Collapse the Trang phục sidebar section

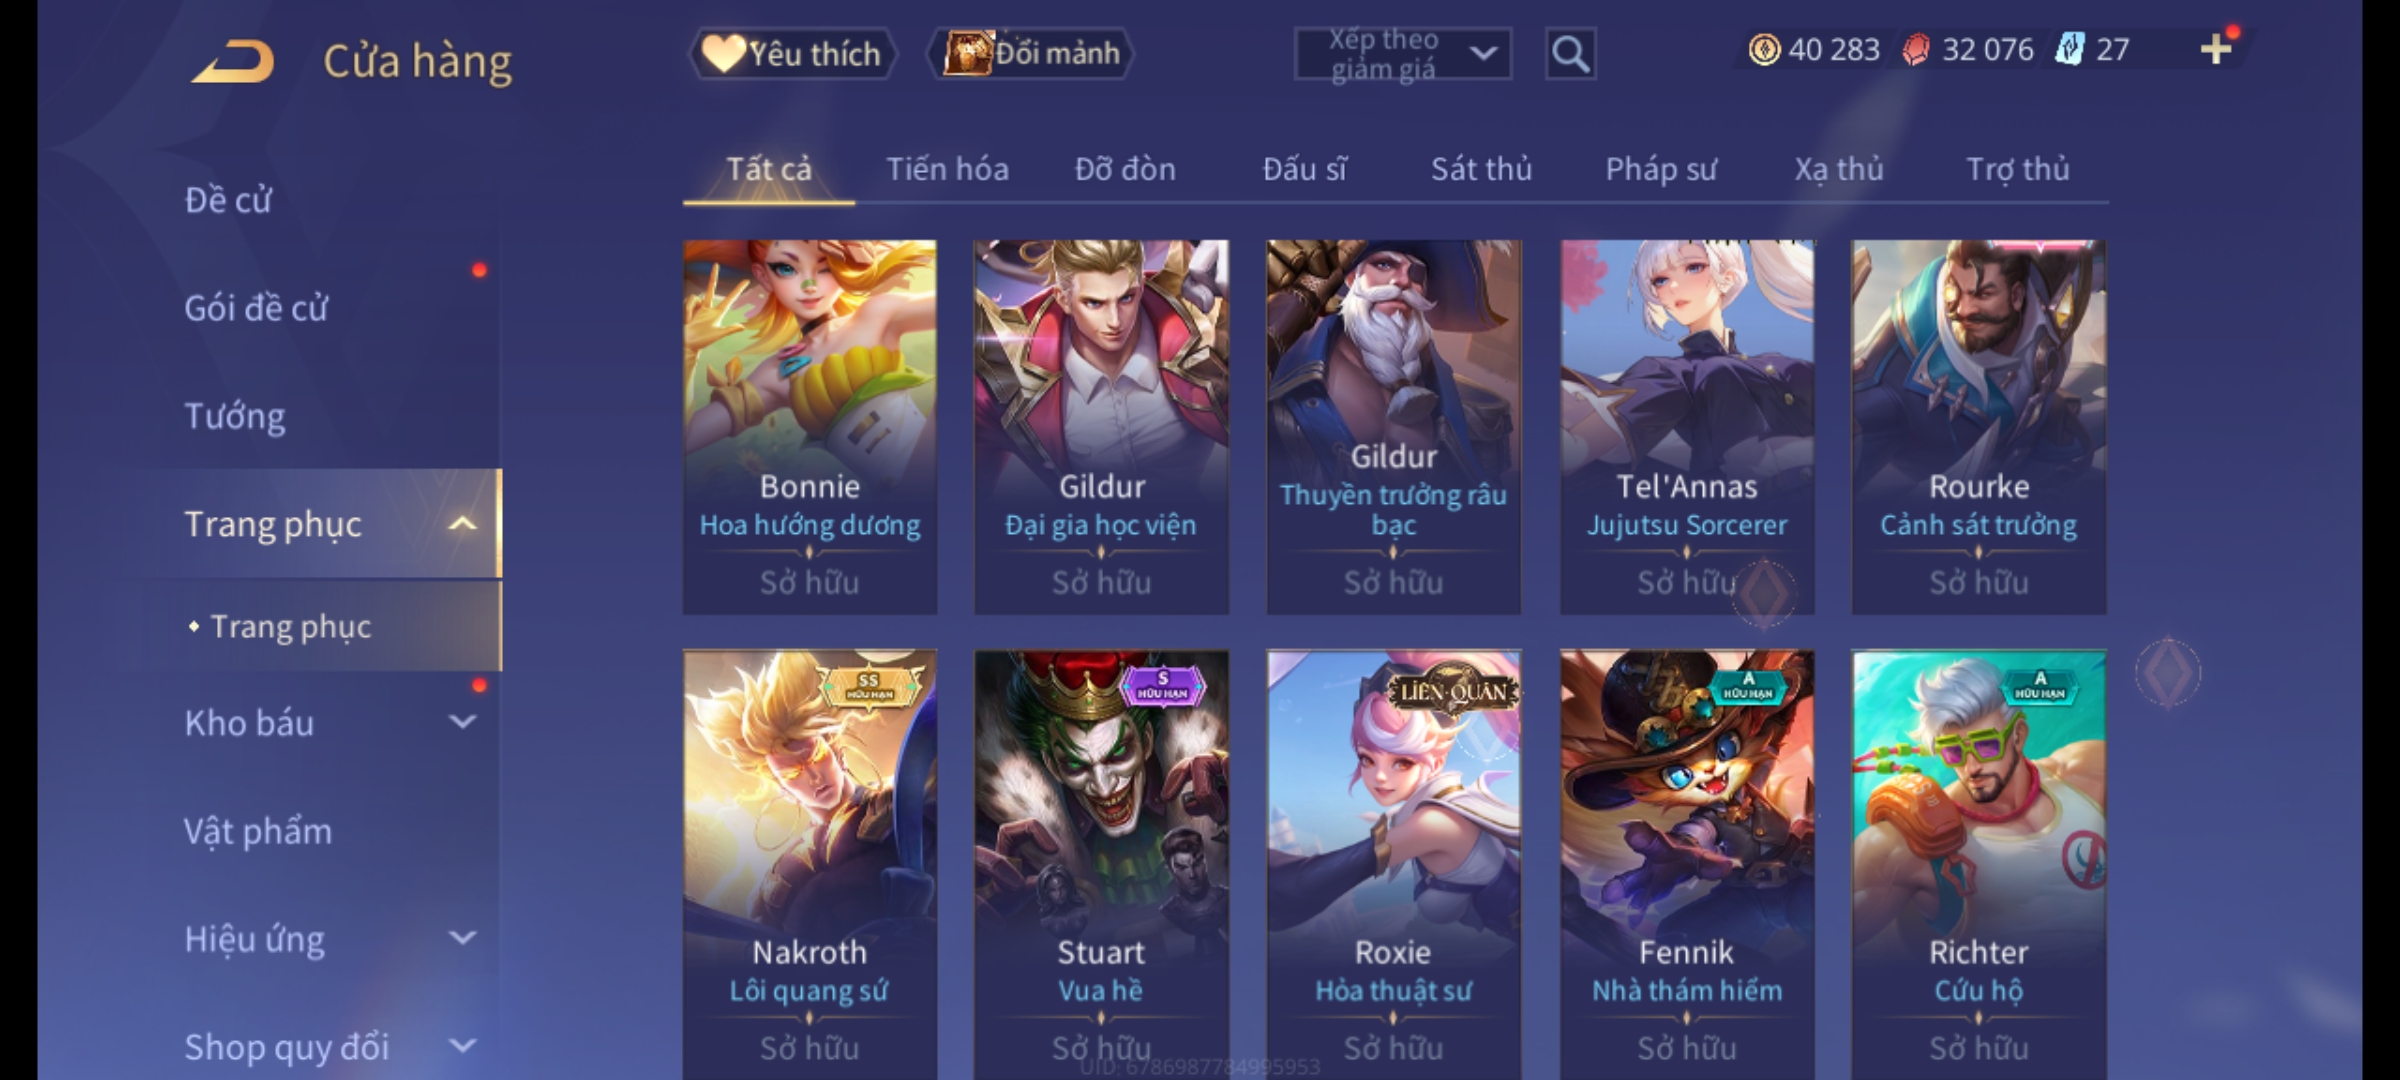pos(462,524)
